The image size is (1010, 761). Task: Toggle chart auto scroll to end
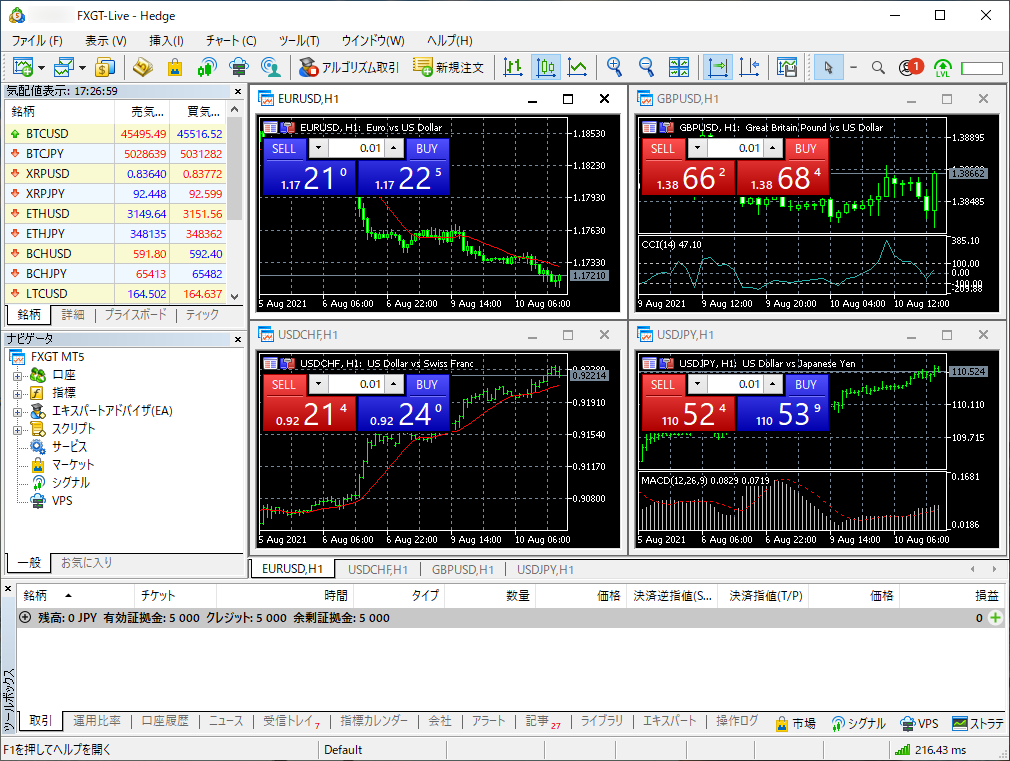point(718,67)
